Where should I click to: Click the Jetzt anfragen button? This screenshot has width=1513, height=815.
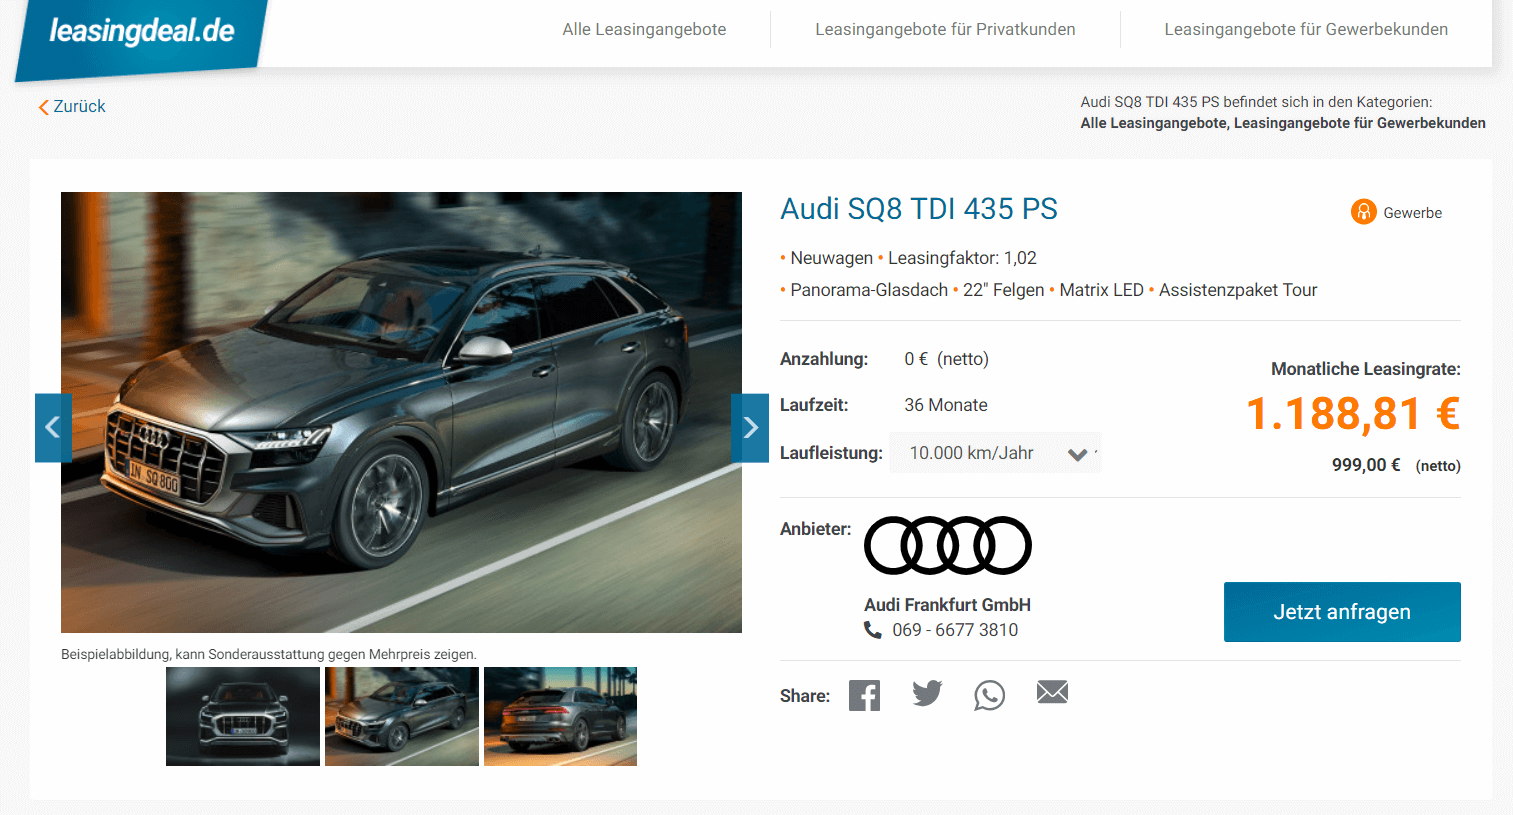(1342, 612)
